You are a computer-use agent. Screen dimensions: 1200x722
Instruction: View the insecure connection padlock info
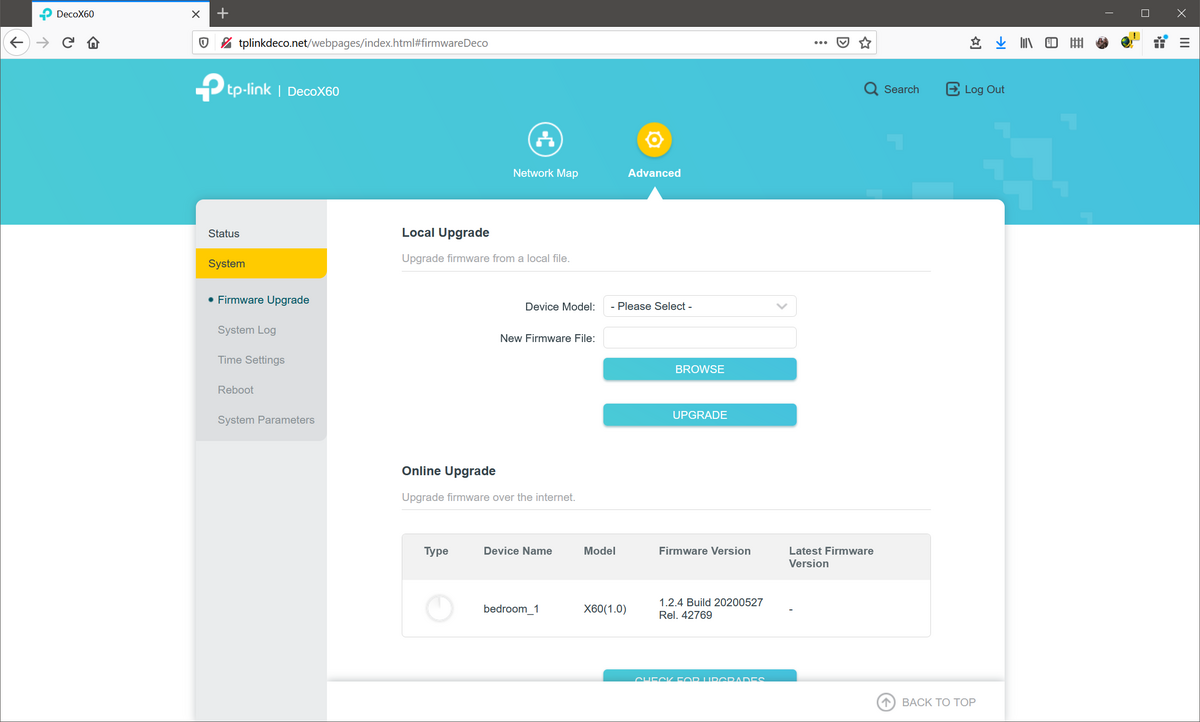[226, 43]
